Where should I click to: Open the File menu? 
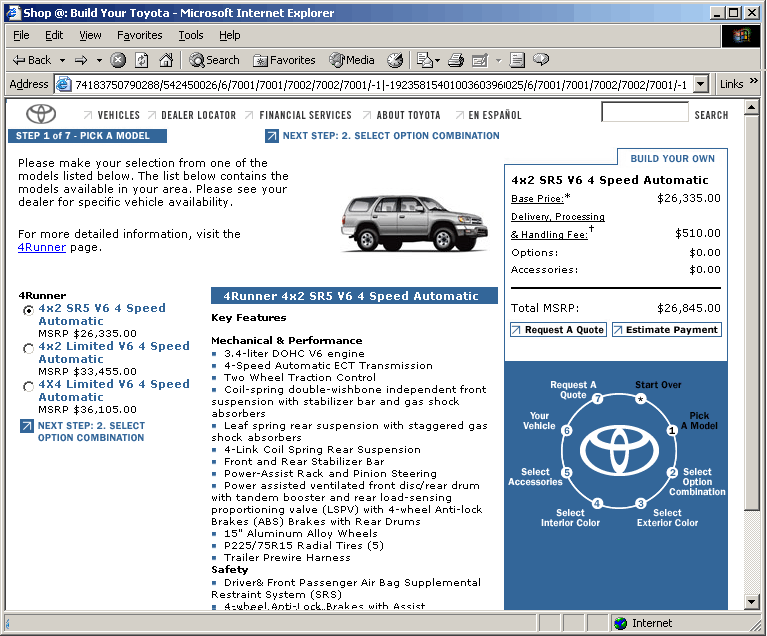point(21,35)
